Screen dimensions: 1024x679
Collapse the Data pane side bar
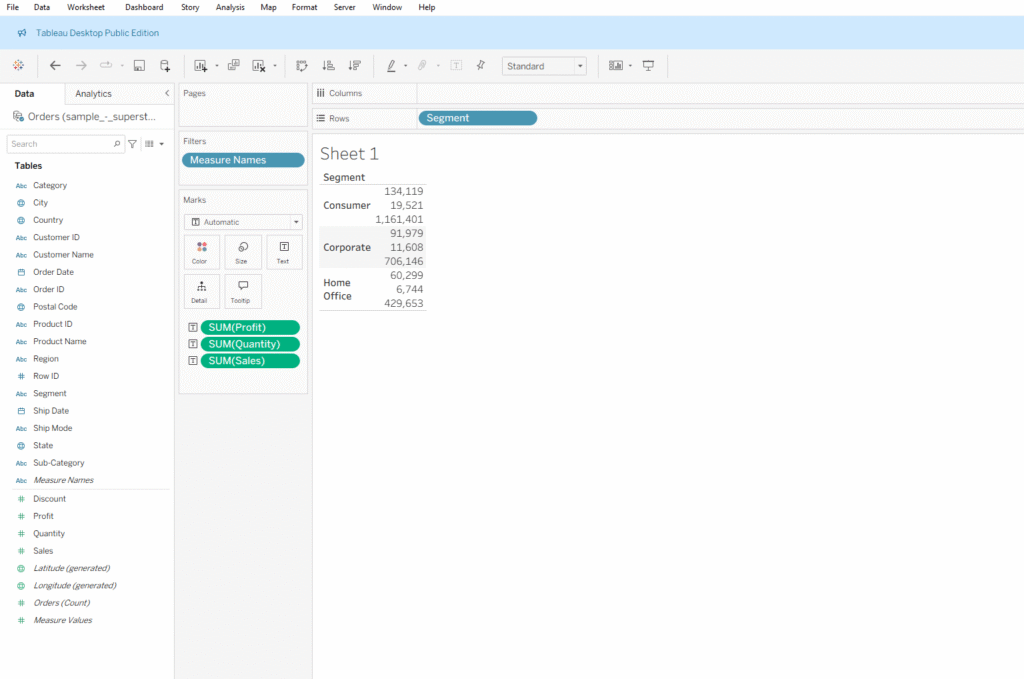167,93
